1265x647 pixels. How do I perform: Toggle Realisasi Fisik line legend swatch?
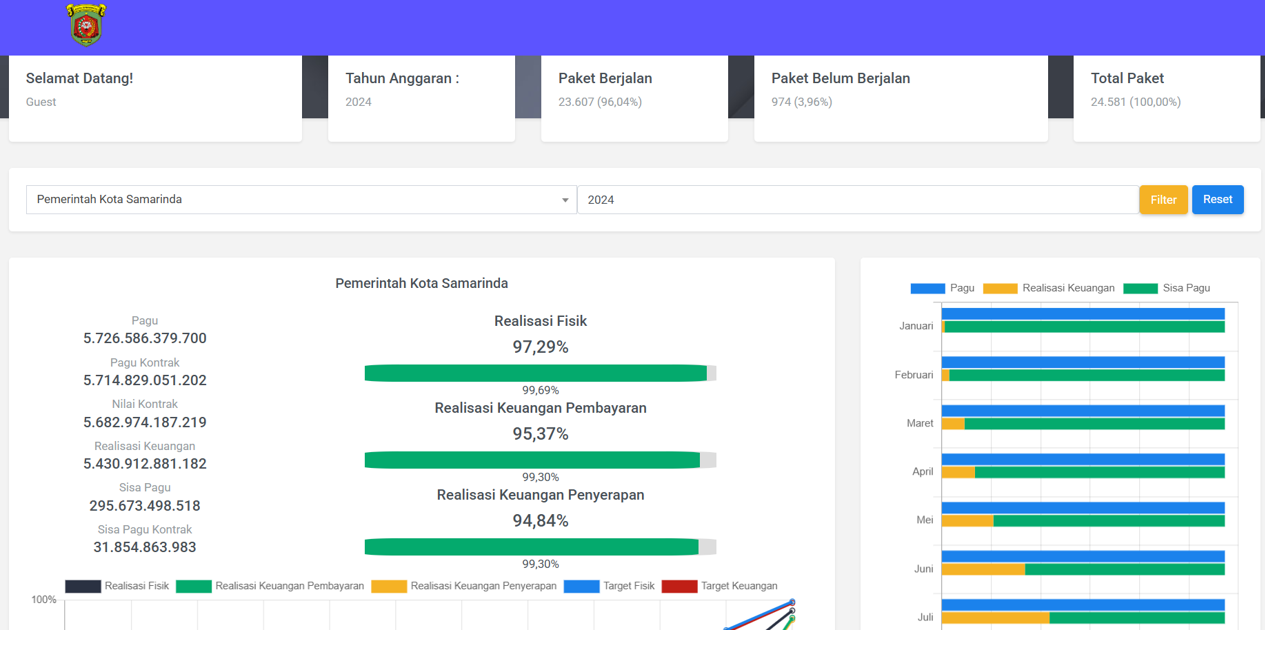83,586
